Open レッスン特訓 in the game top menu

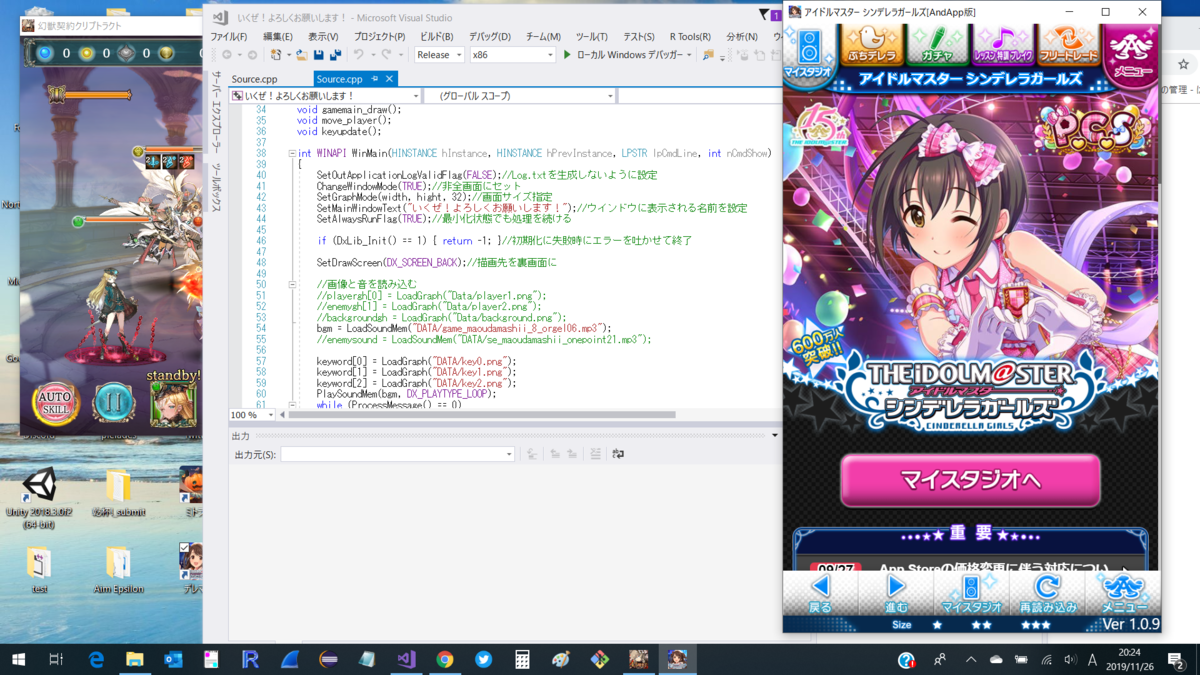[x=1002, y=45]
